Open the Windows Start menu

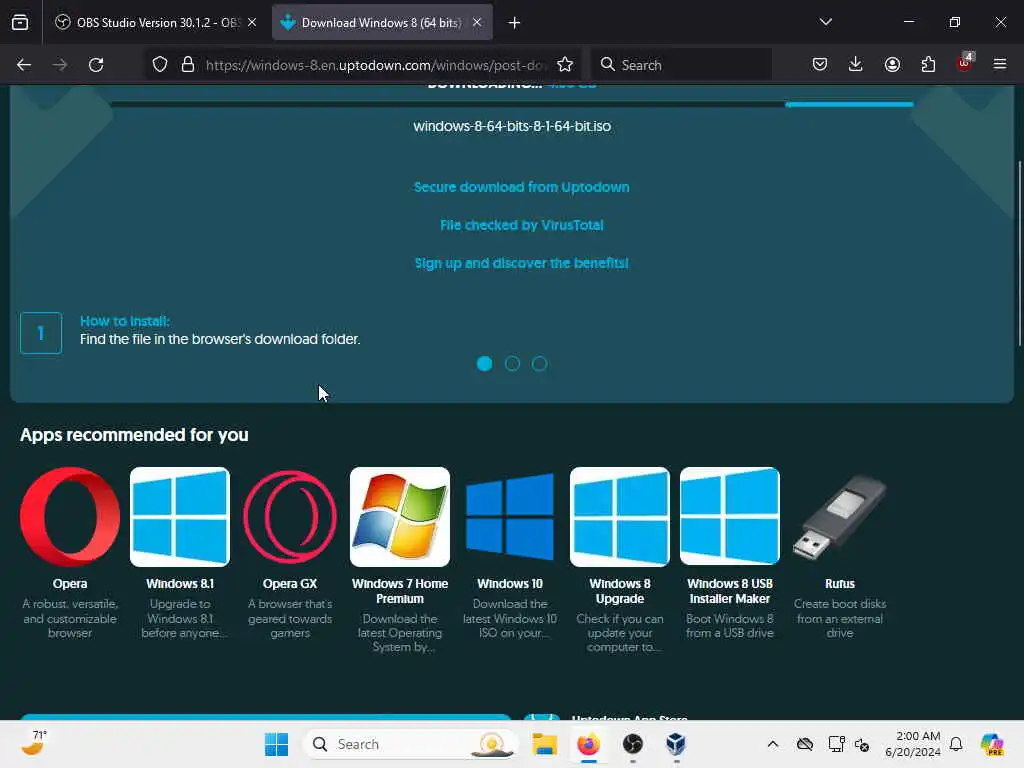(x=276, y=744)
